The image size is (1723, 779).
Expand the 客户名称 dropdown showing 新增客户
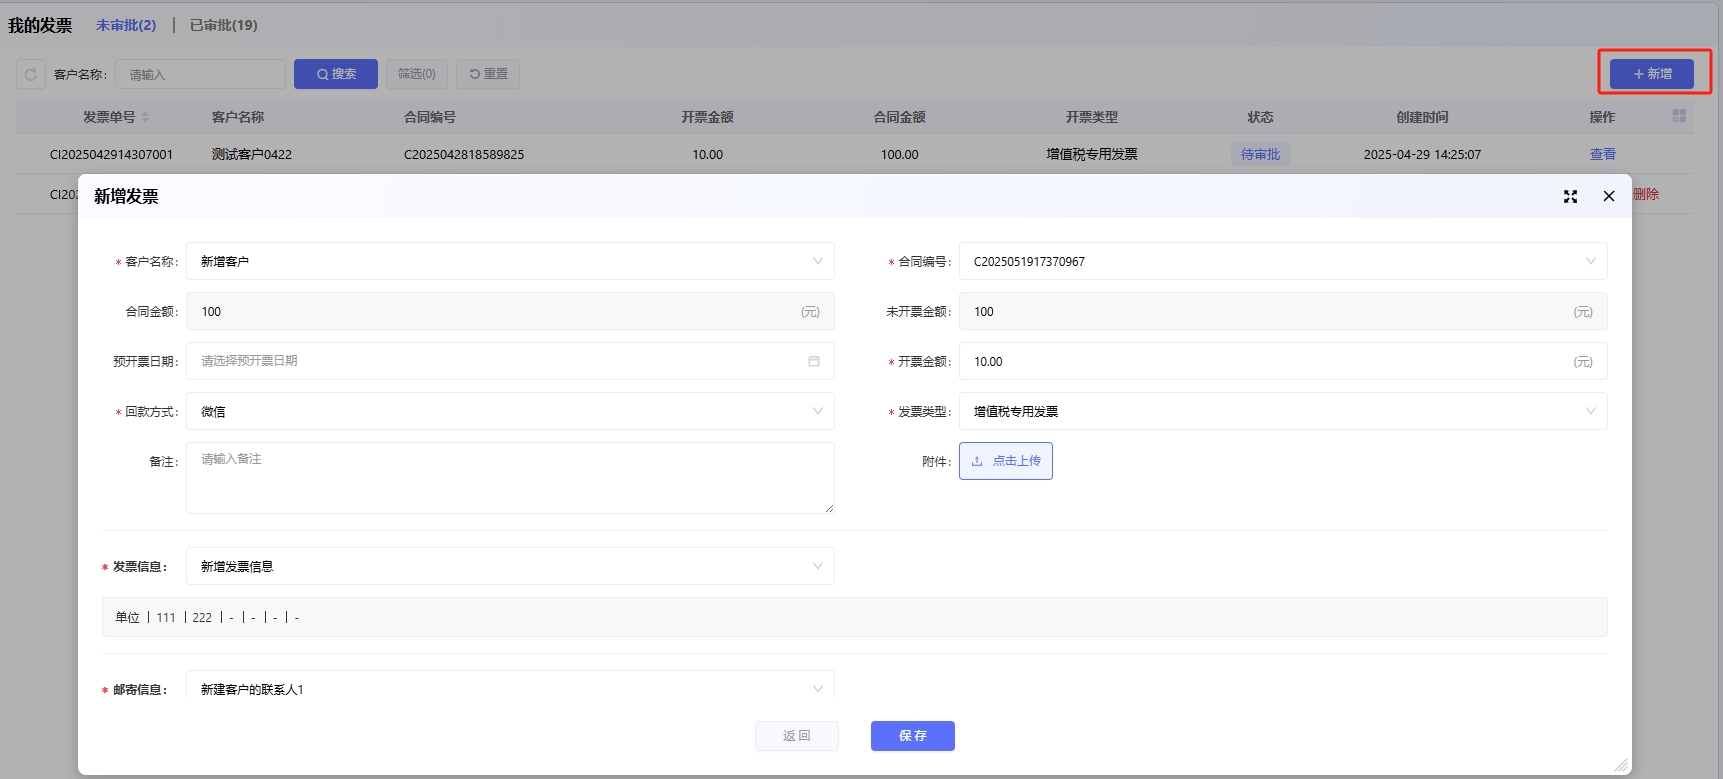(510, 261)
